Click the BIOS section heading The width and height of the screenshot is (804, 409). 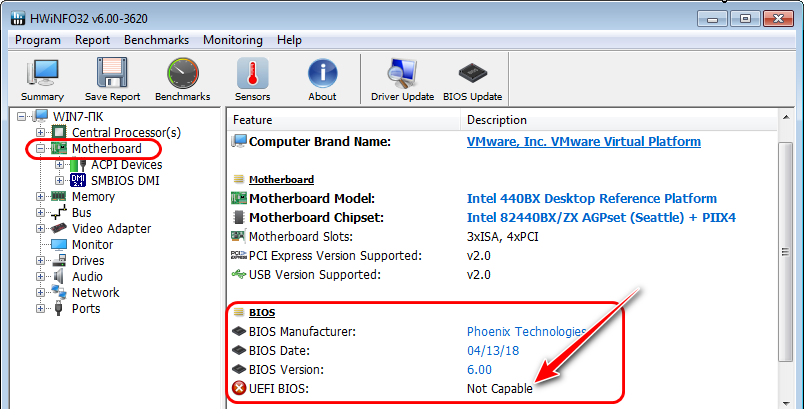pyautogui.click(x=262, y=313)
